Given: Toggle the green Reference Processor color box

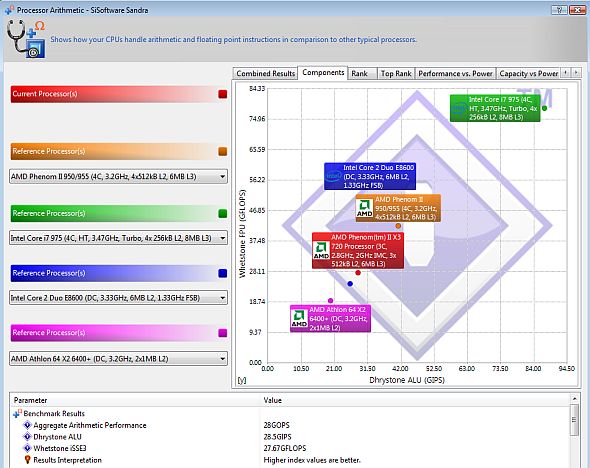Looking at the screenshot, I should (x=222, y=214).
